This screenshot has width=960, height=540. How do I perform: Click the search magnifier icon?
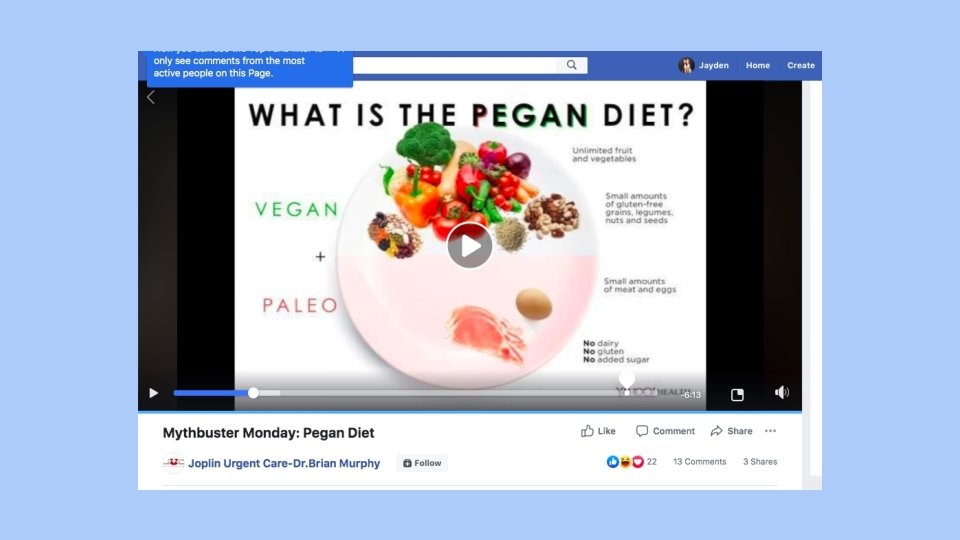pyautogui.click(x=571, y=65)
